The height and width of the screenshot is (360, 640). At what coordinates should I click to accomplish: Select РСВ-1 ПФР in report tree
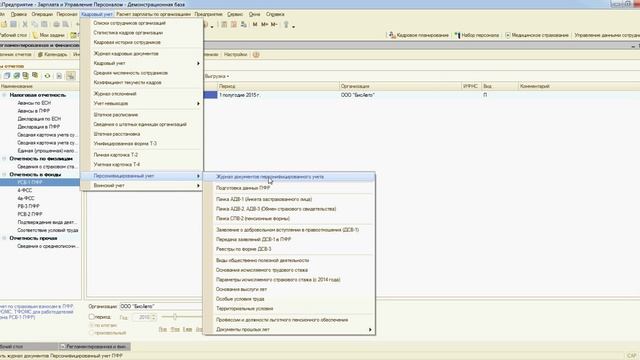[30, 182]
